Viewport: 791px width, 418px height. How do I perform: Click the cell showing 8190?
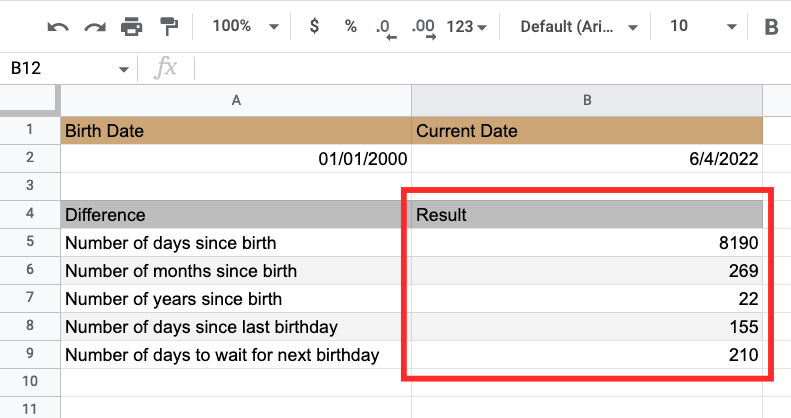587,243
